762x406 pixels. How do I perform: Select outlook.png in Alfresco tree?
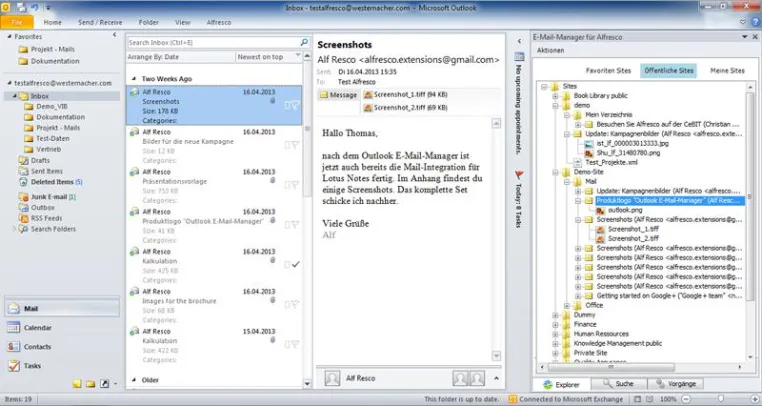pyautogui.click(x=624, y=210)
